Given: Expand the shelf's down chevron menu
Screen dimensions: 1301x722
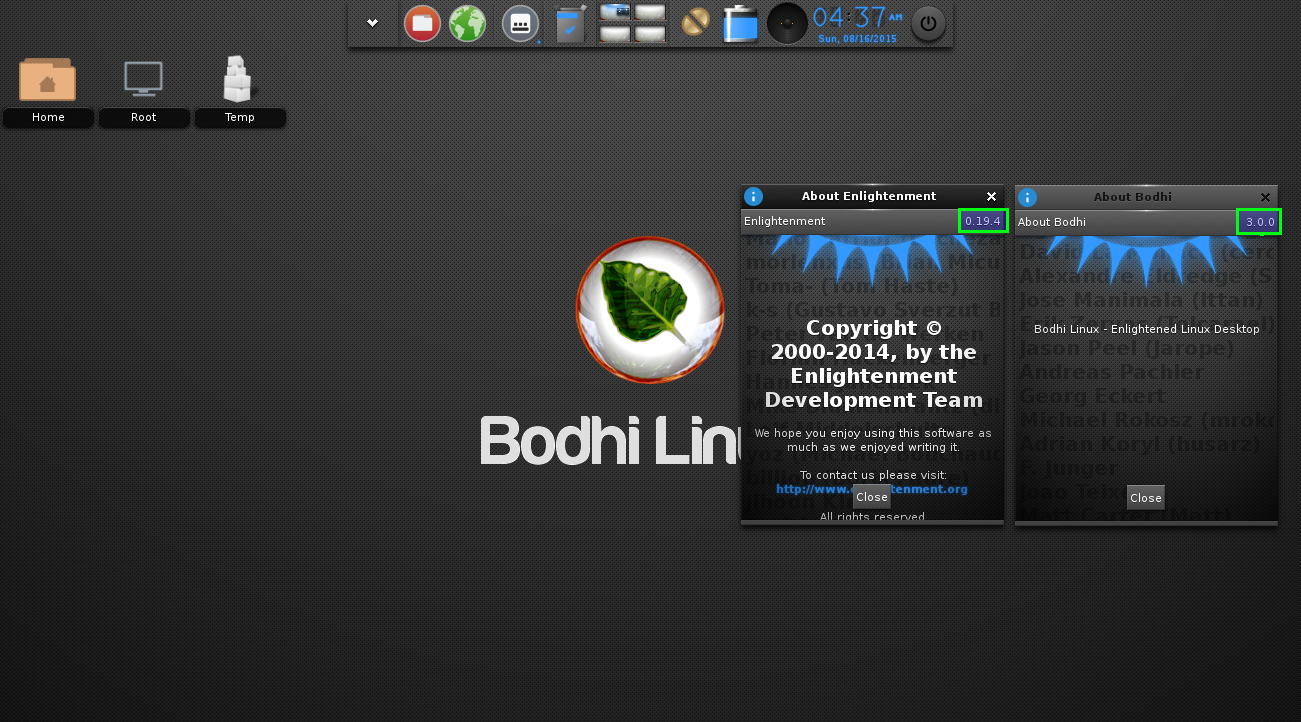Looking at the screenshot, I should coord(372,23).
